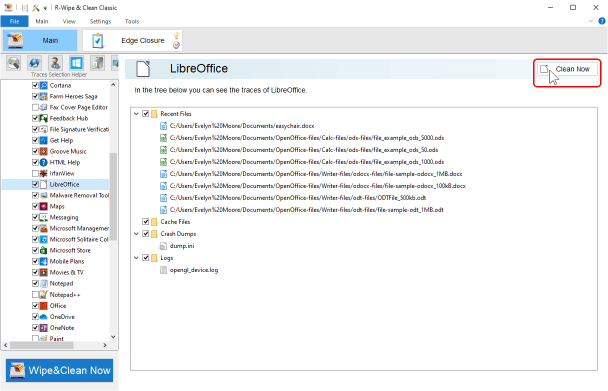Collapse the ribbon with top-right chevron
Image resolution: width=608 pixels, height=391 pixels.
(x=591, y=21)
